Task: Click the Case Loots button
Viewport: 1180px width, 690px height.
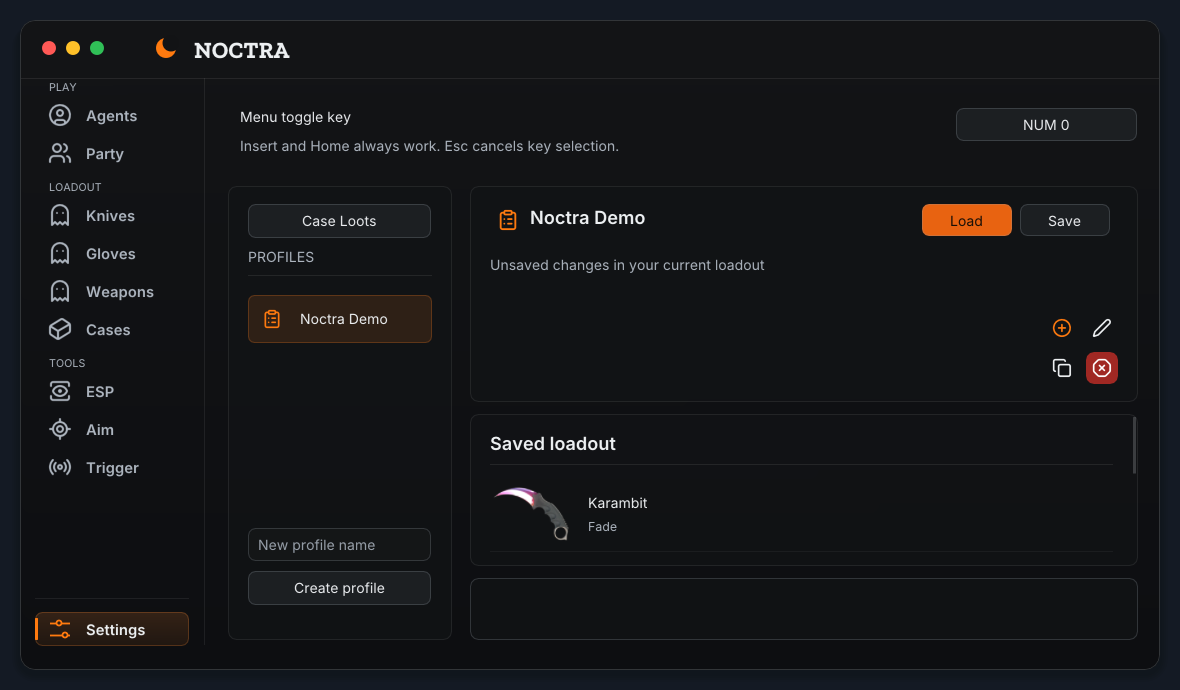Action: click(339, 221)
